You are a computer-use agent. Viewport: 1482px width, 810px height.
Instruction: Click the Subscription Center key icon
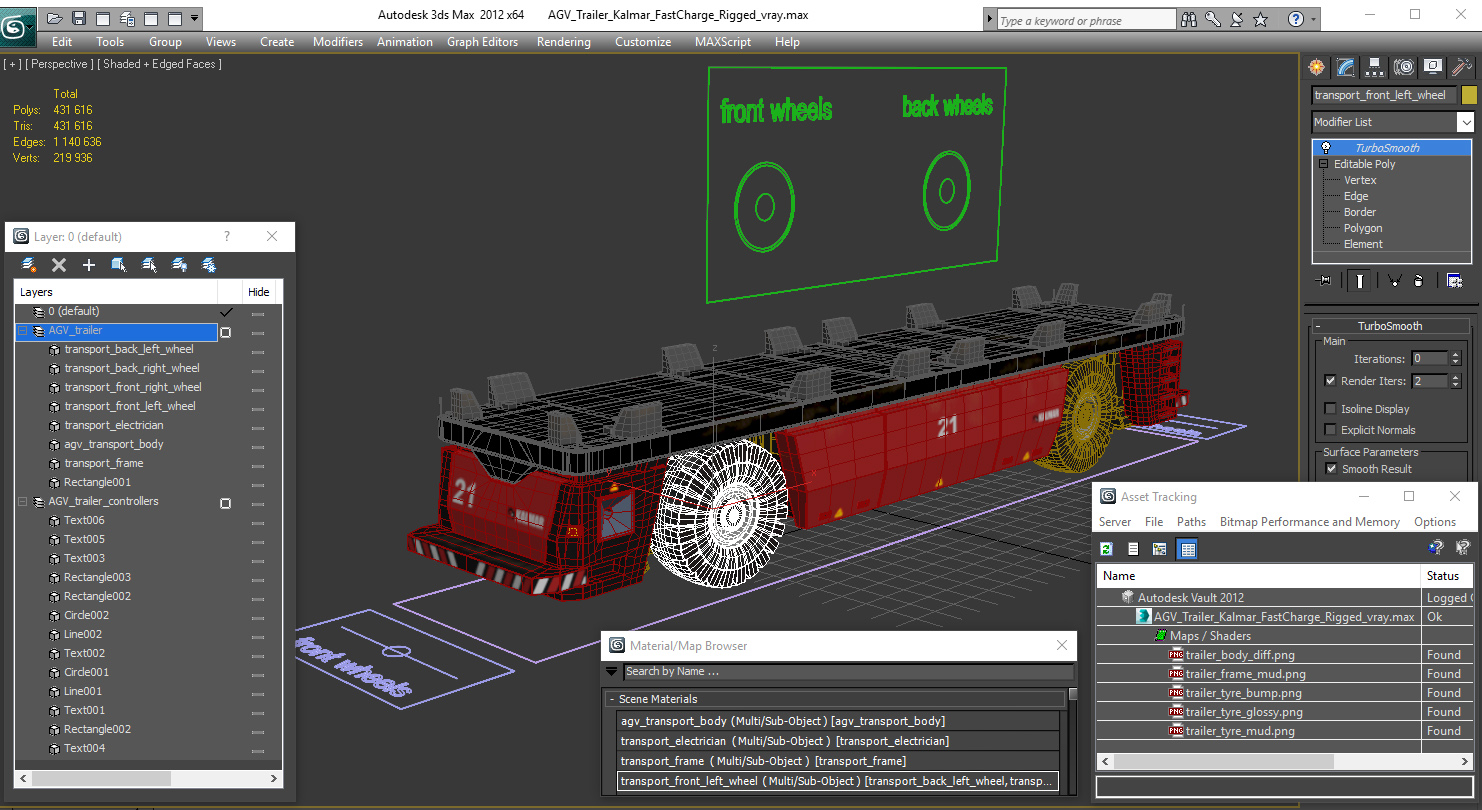point(1213,19)
